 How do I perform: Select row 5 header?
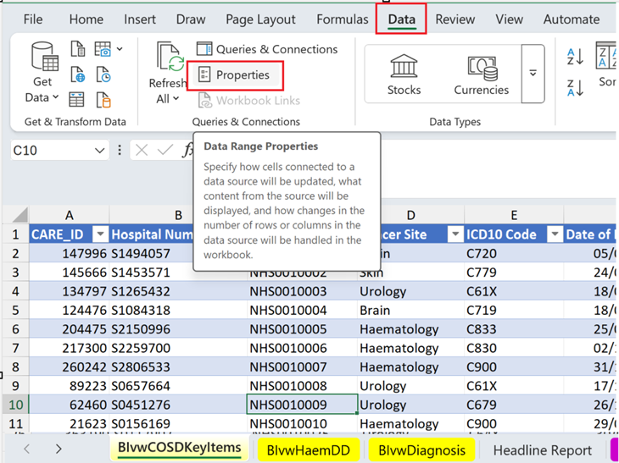(x=15, y=310)
